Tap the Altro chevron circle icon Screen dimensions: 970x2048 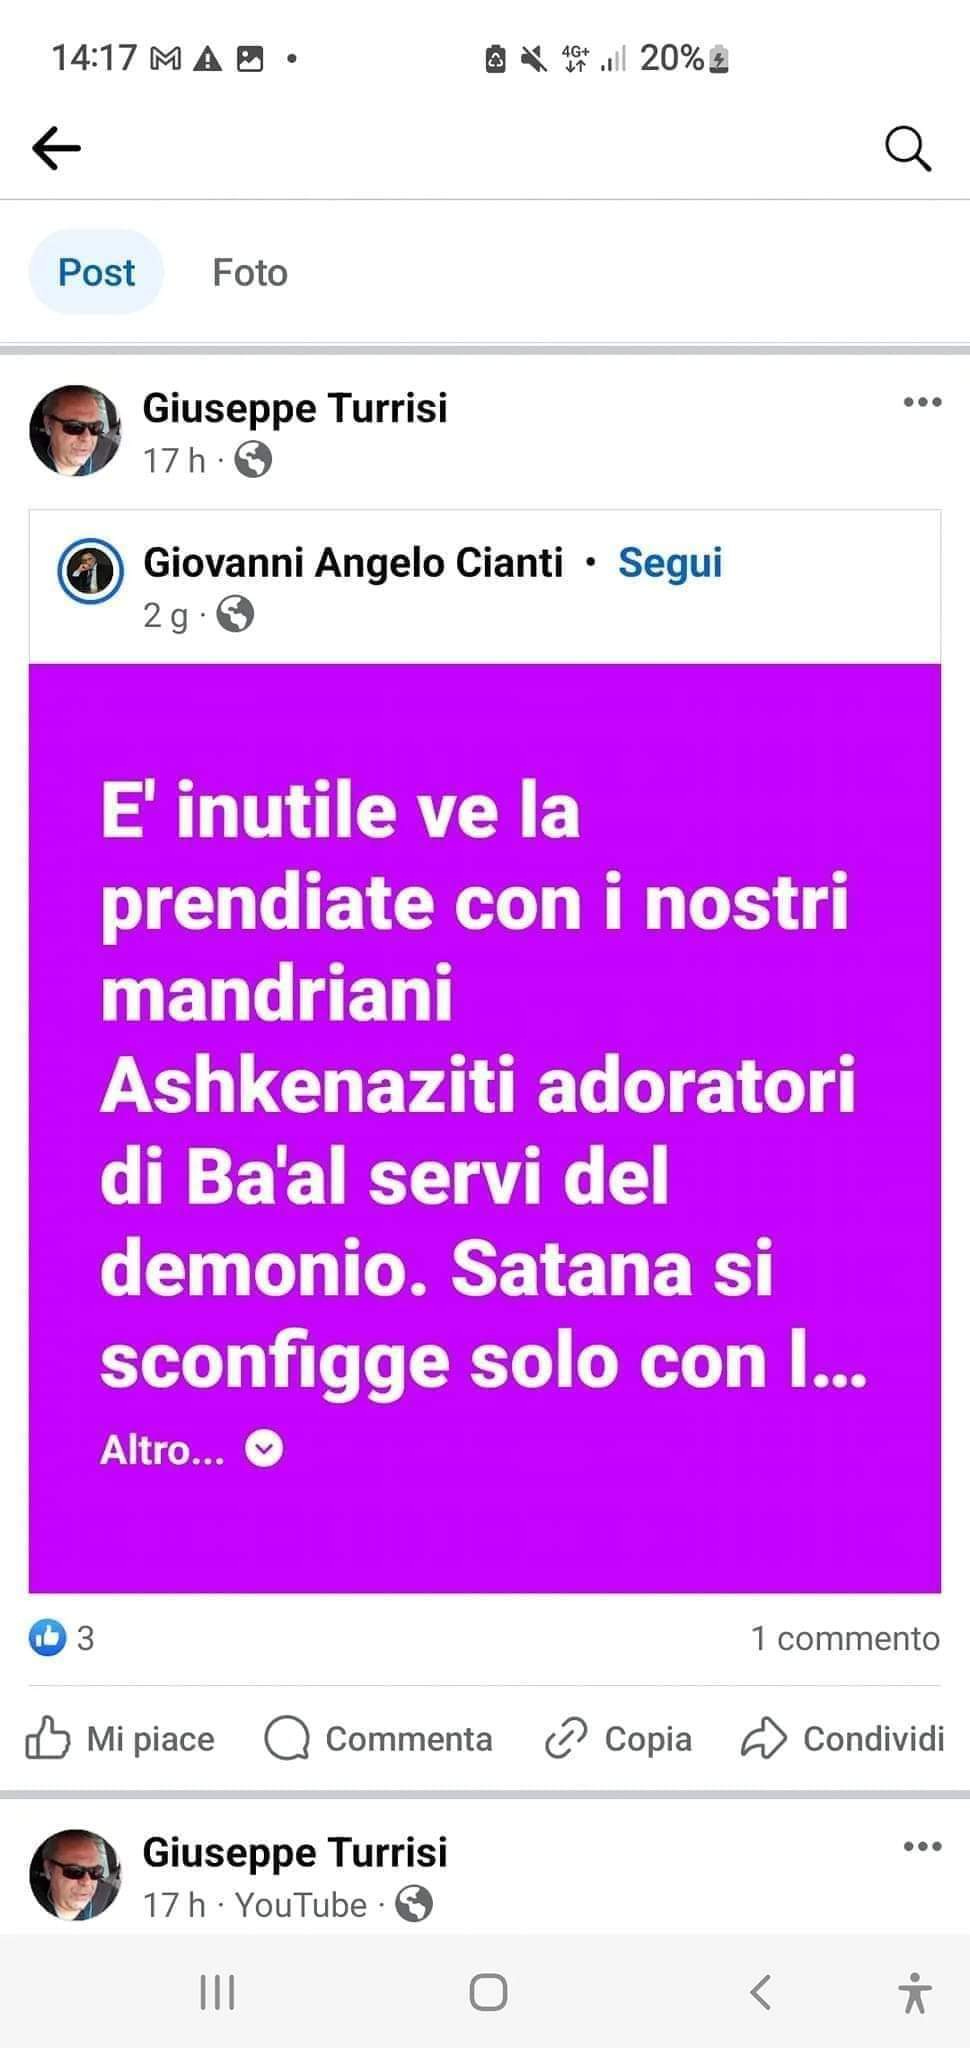264,1448
